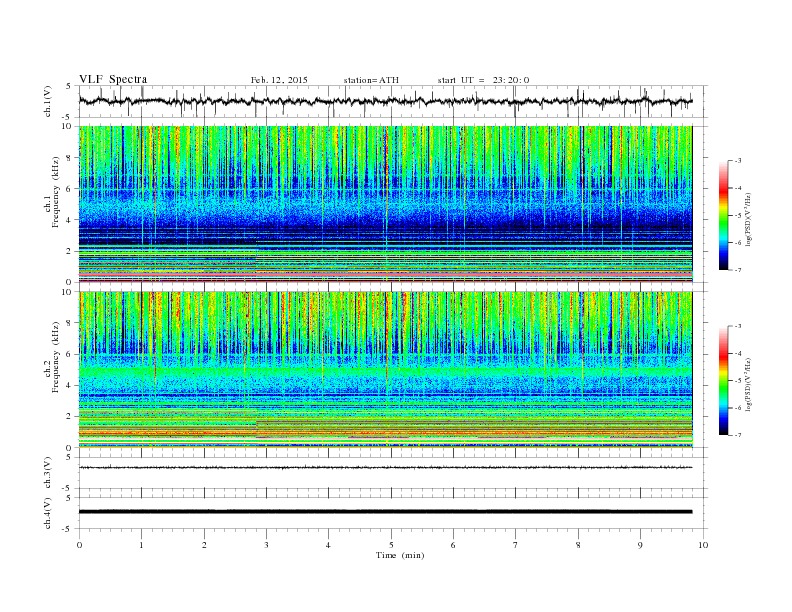The width and height of the screenshot is (792, 612).
Task: Click the '5' tick on the time axis
Action: 391,545
